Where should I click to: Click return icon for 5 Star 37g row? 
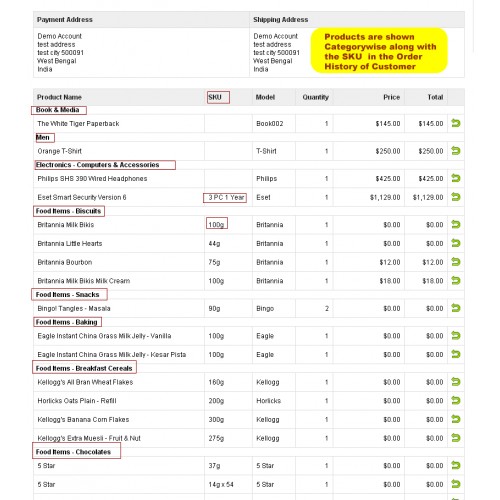tap(456, 465)
